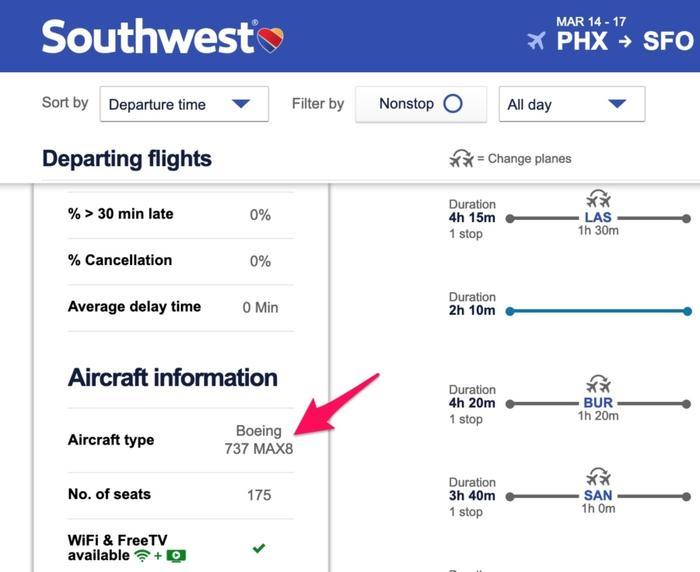Select the LAS stopover airport link
This screenshot has width=700, height=572.
point(598,217)
